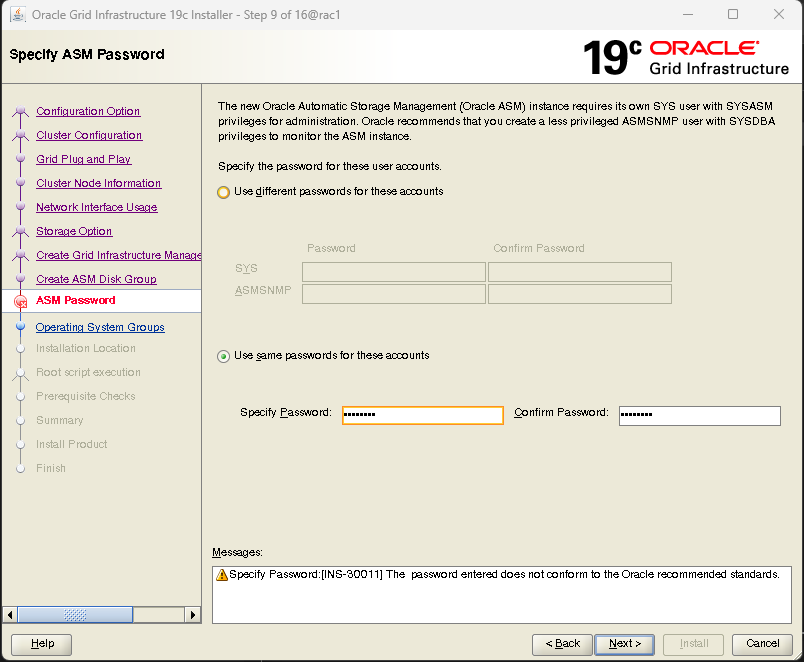Open Grid Plug and Play step
Screen dimensions: 804x662
tap(84, 159)
